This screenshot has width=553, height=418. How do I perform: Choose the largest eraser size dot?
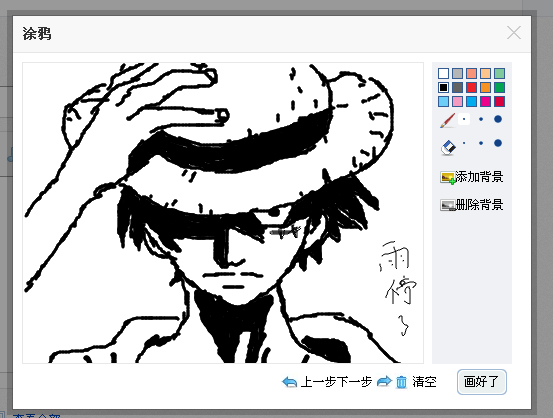tap(498, 143)
